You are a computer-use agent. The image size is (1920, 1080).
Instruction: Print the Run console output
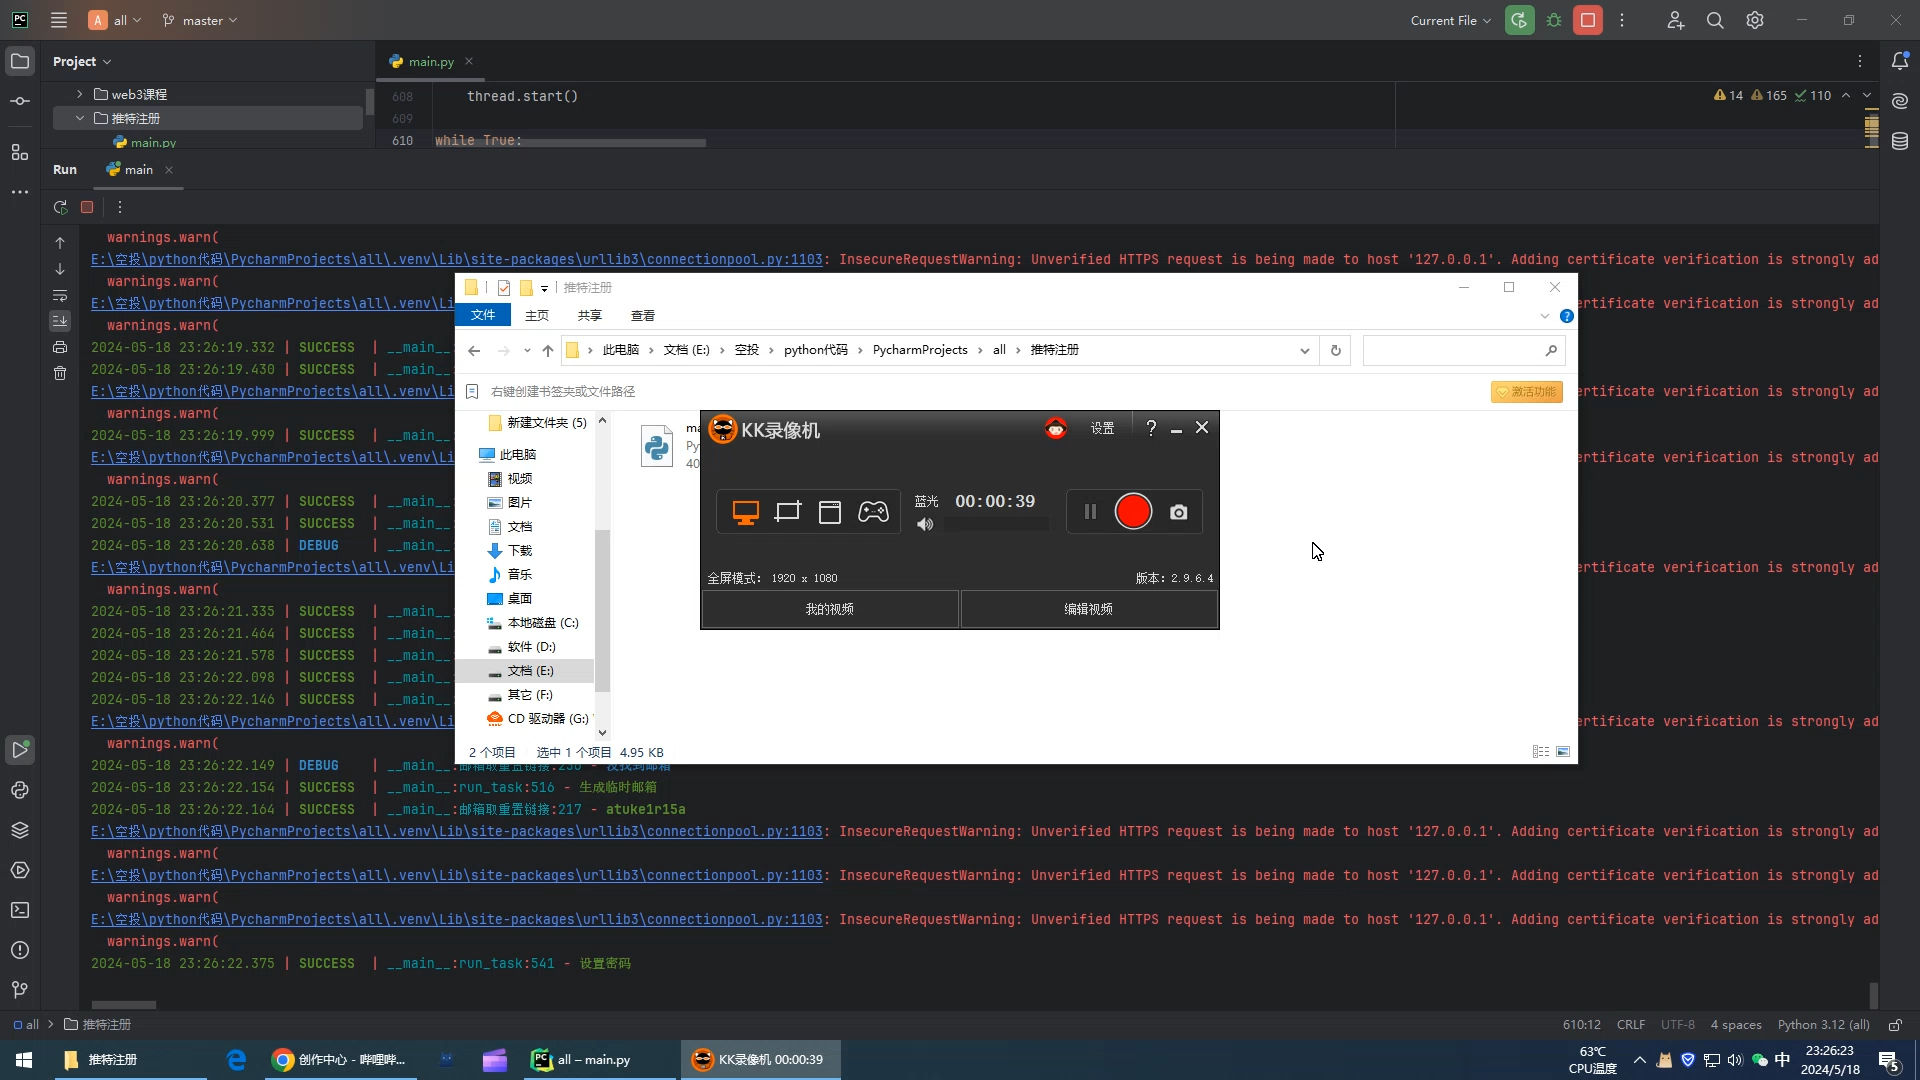pyautogui.click(x=60, y=347)
